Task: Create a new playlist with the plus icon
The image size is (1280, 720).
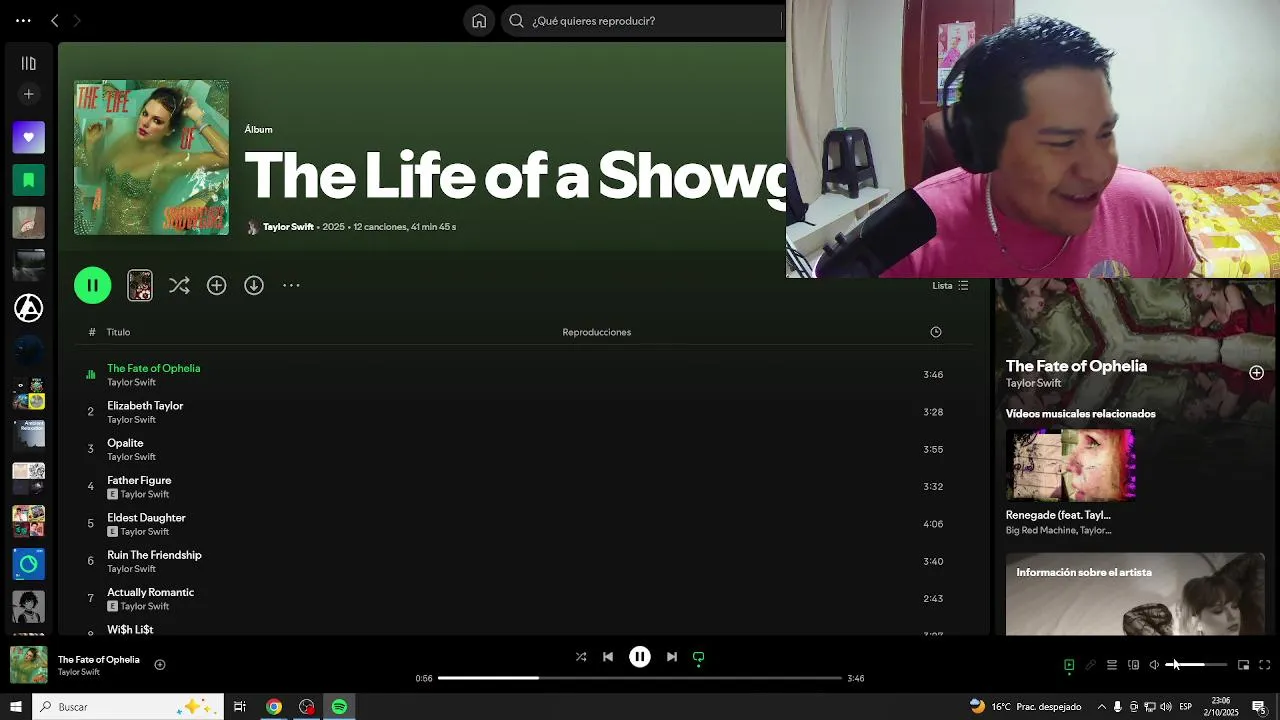Action: [x=29, y=94]
